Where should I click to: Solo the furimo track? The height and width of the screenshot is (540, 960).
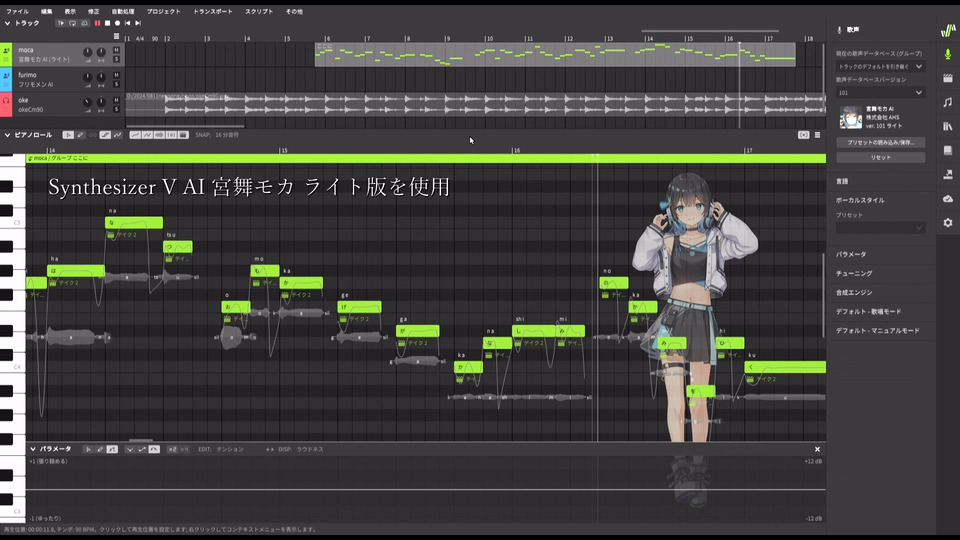(116, 84)
